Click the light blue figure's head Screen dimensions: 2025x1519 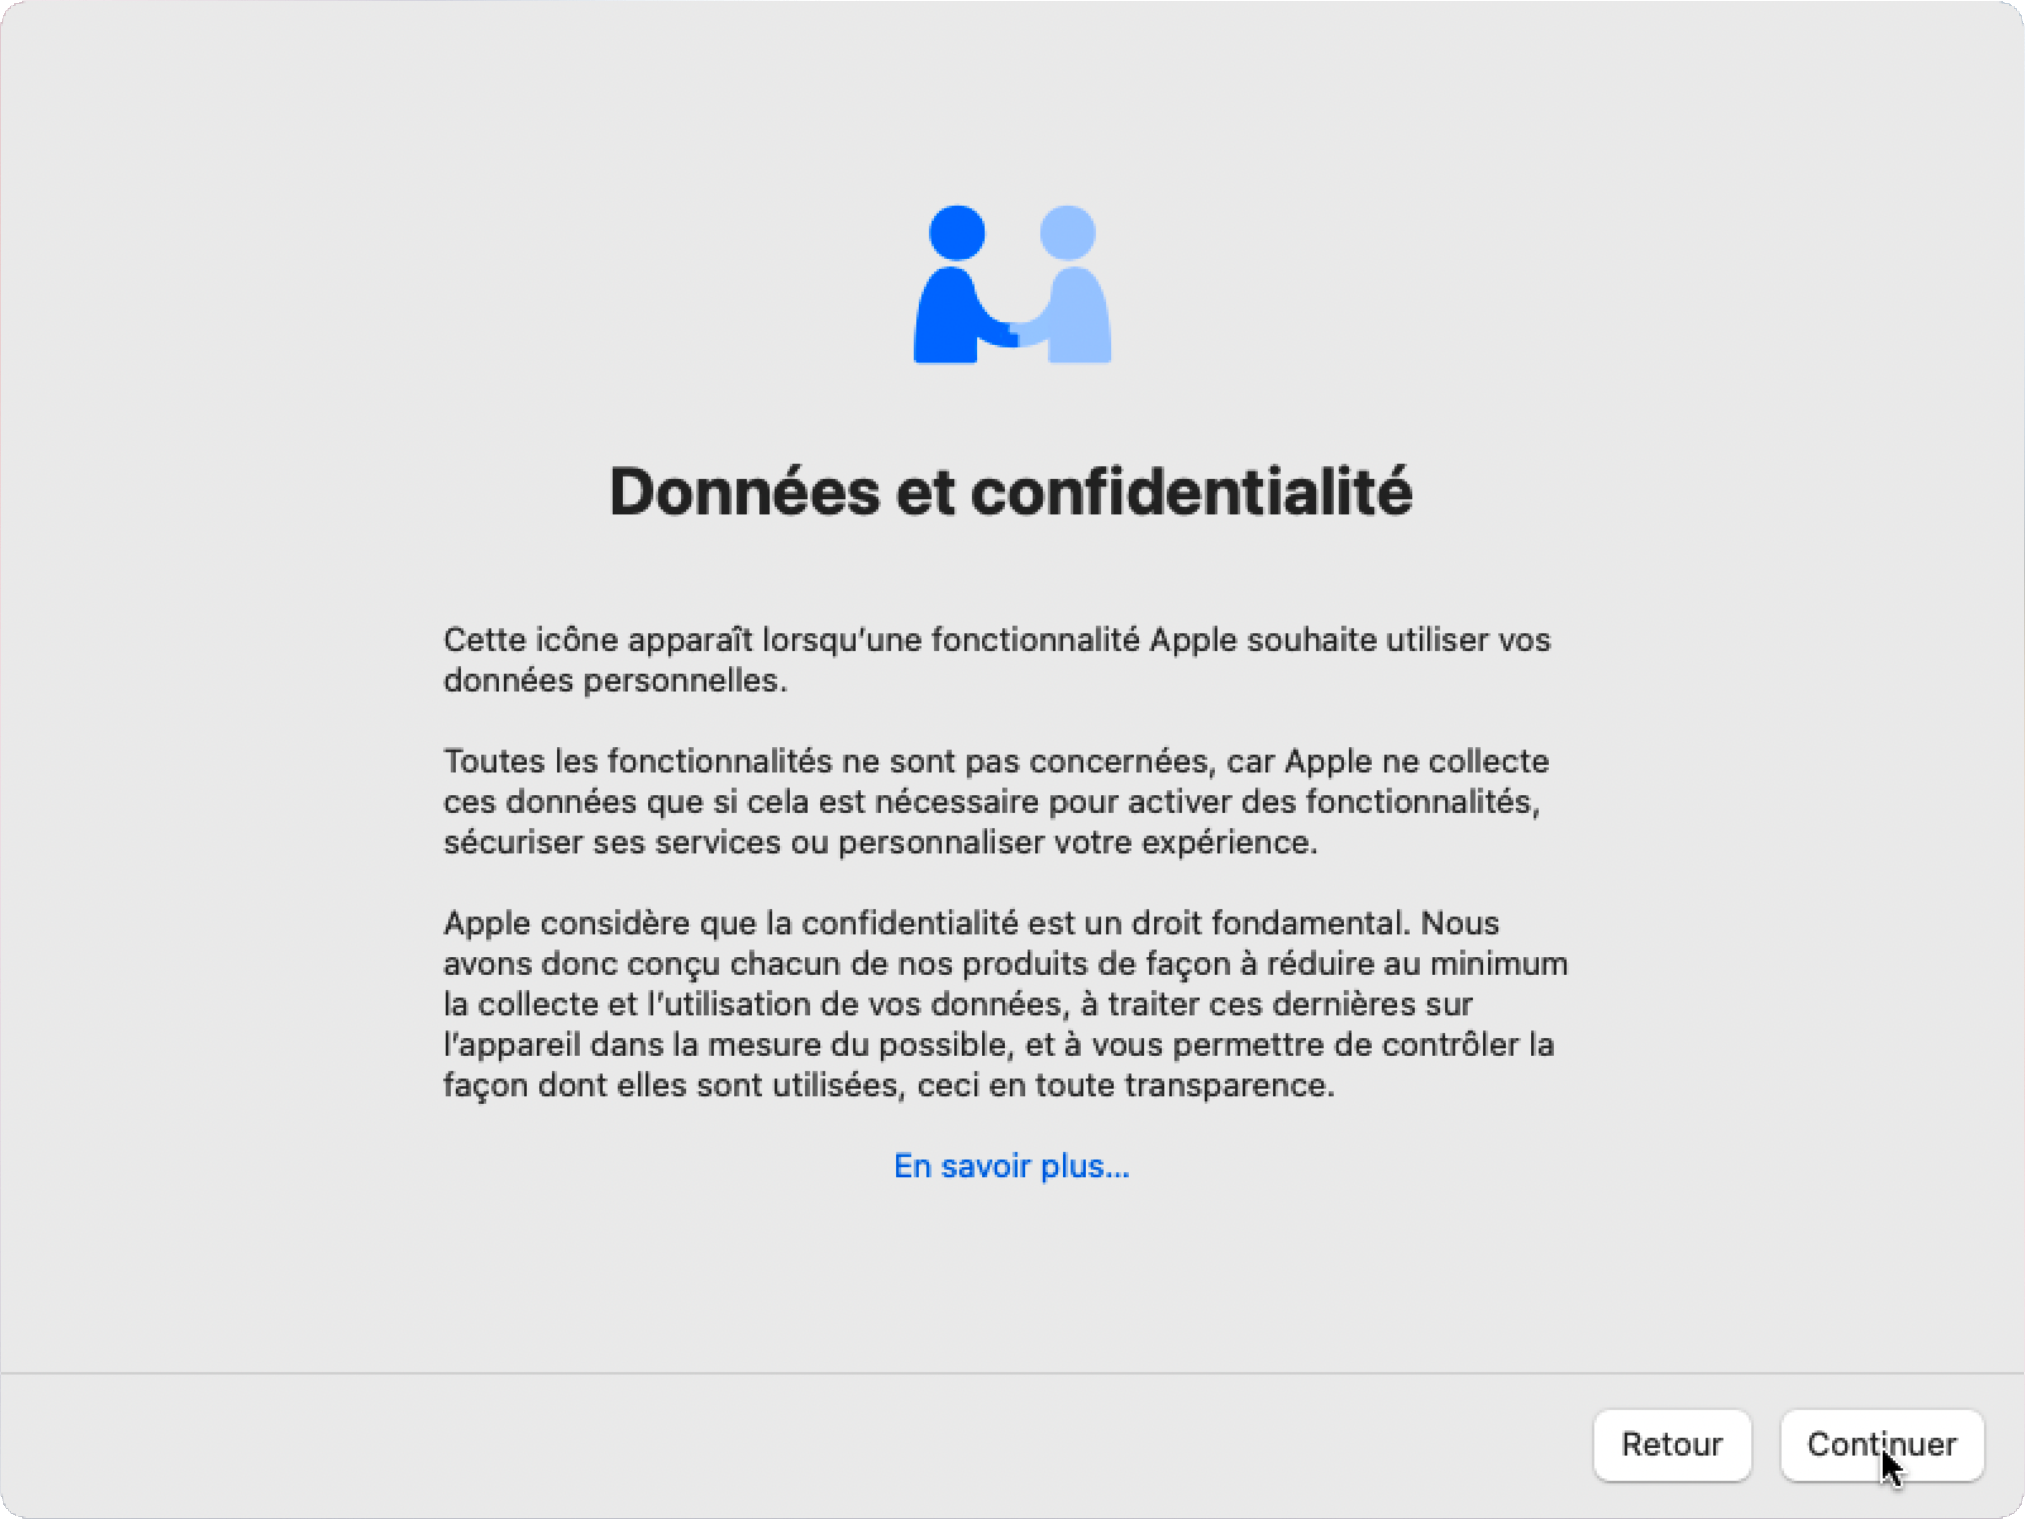pos(1068,233)
